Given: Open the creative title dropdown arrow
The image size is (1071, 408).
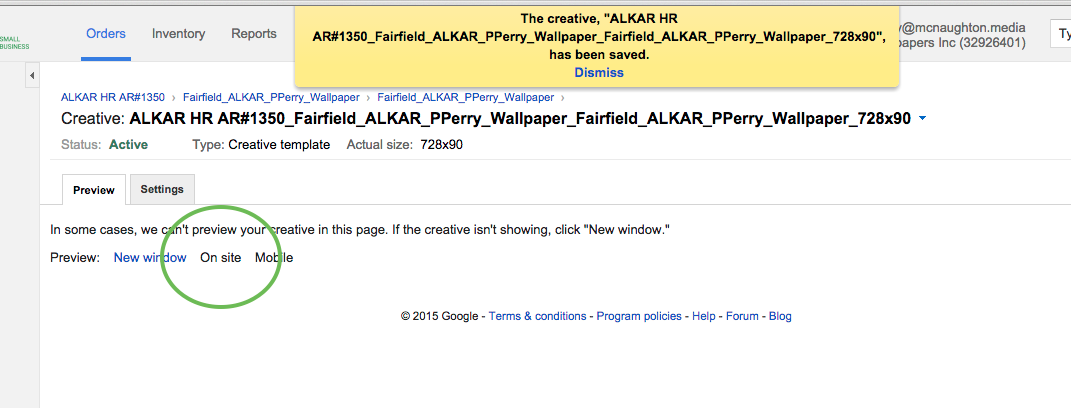Looking at the screenshot, I should tap(922, 119).
